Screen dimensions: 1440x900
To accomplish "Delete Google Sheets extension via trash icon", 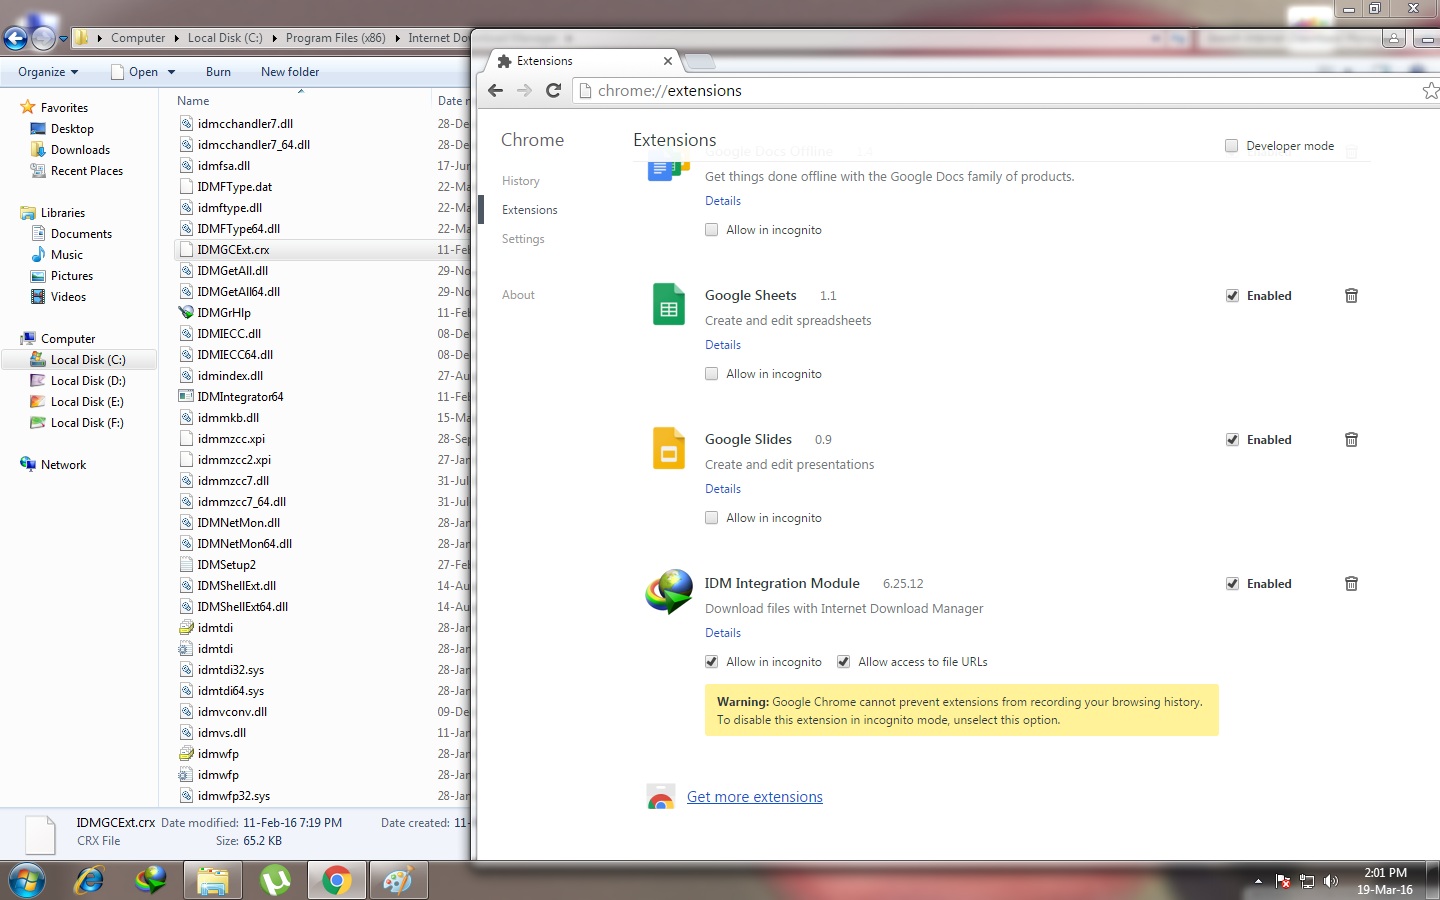I will click(1351, 296).
